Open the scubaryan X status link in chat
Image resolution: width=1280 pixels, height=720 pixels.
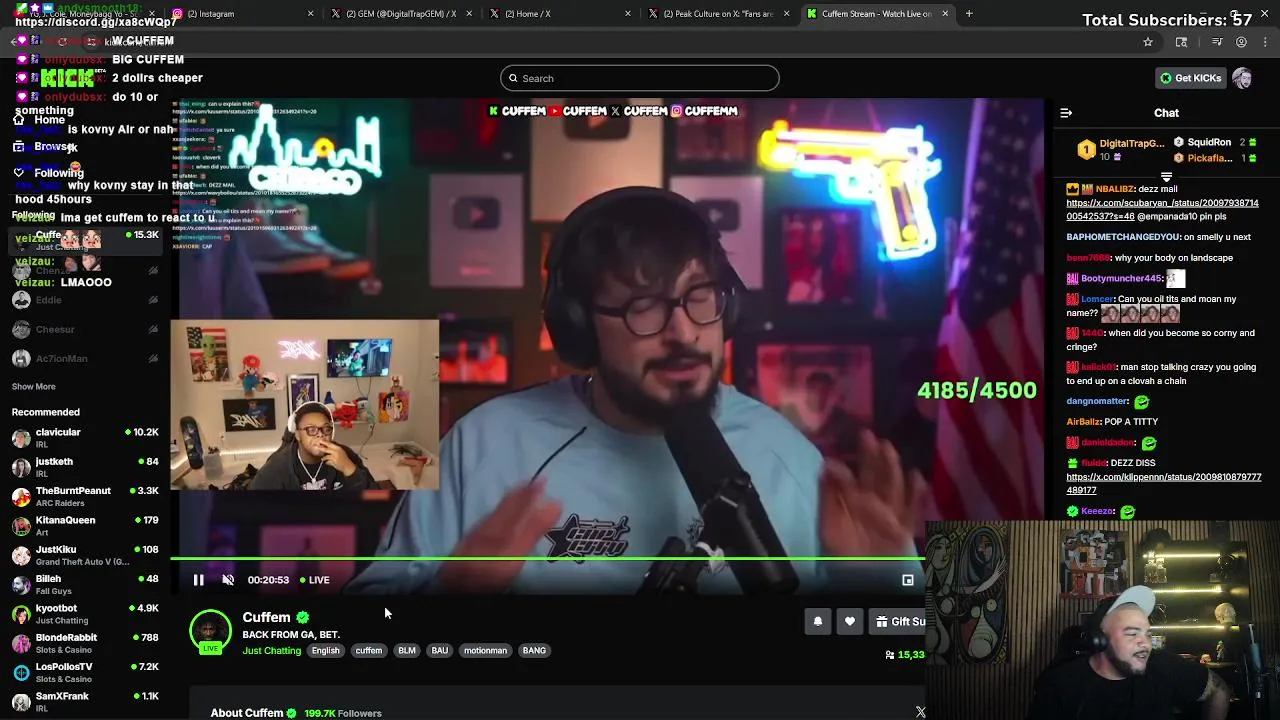coord(1162,209)
